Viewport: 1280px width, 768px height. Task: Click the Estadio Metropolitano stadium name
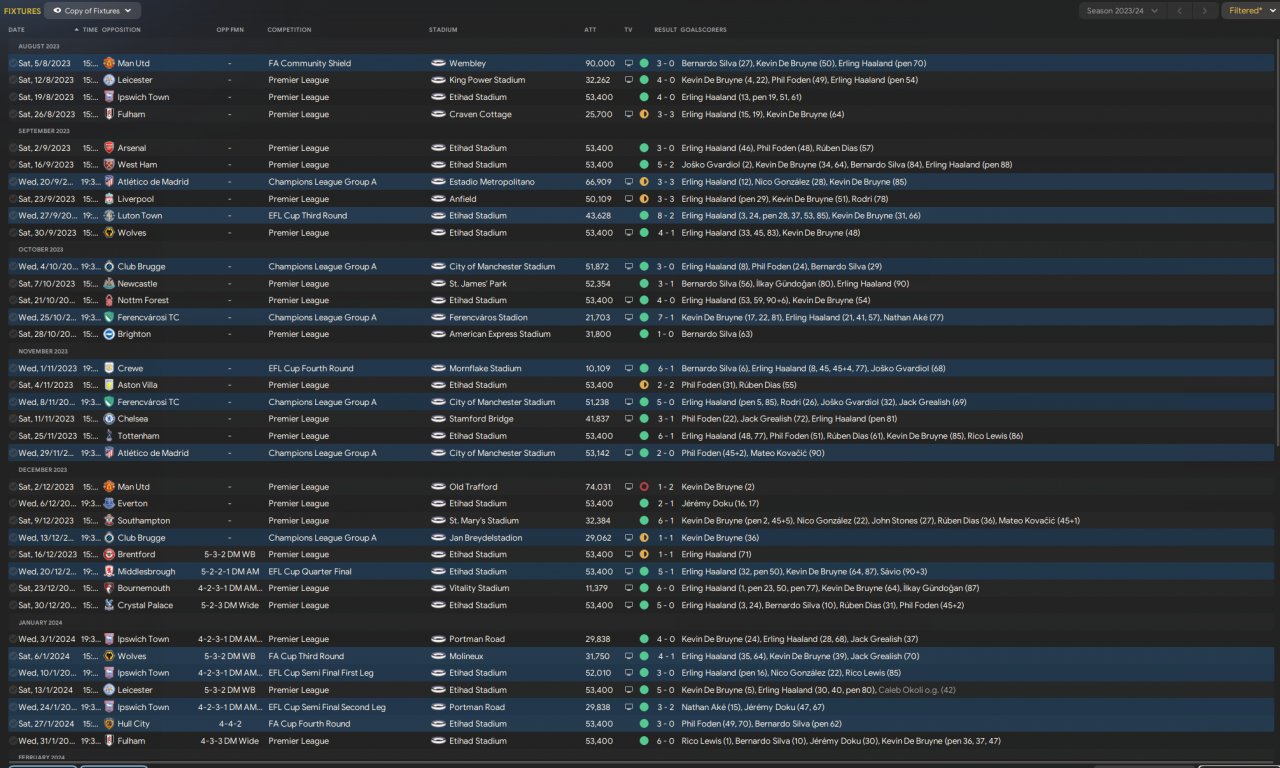[x=492, y=182]
